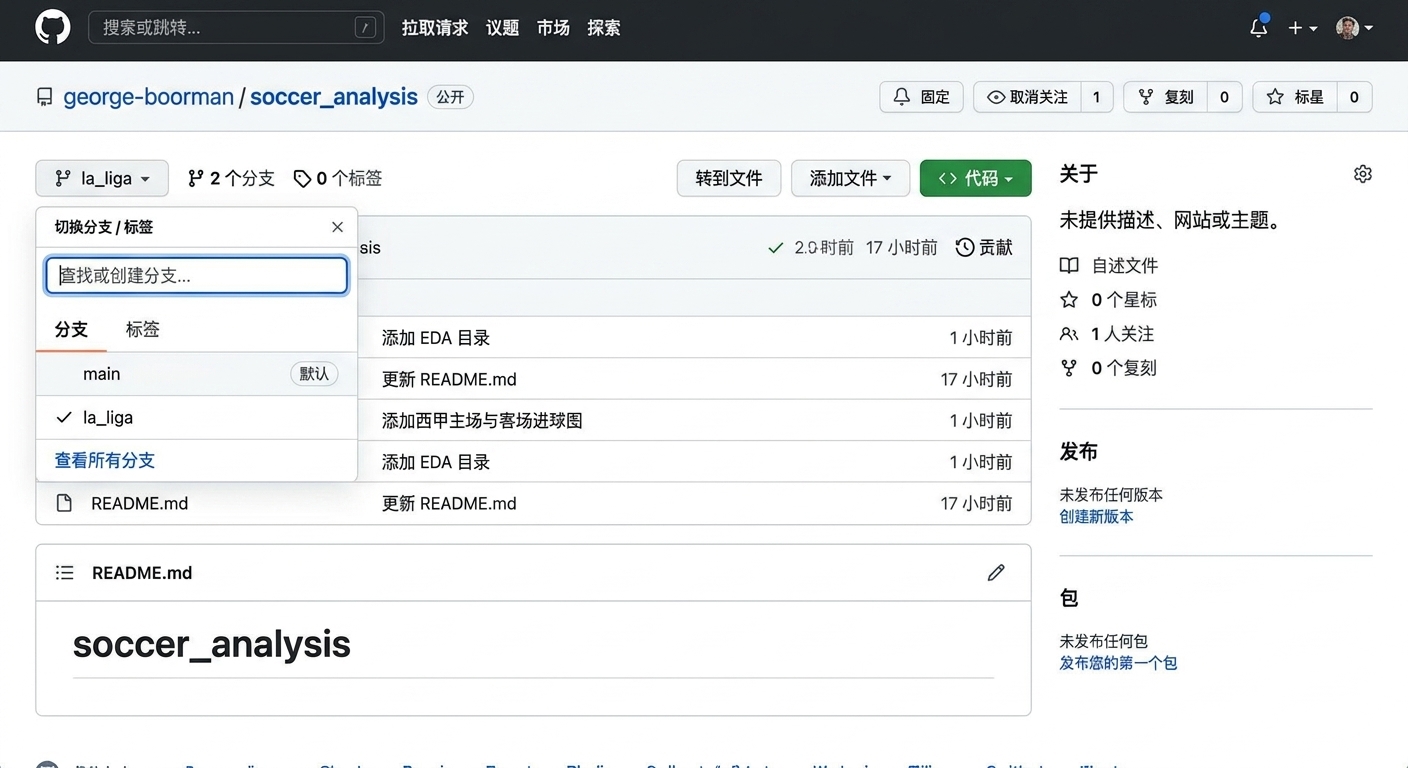The image size is (1408, 768).
Task: Open the 发布 releases heading
Action: click(1078, 451)
